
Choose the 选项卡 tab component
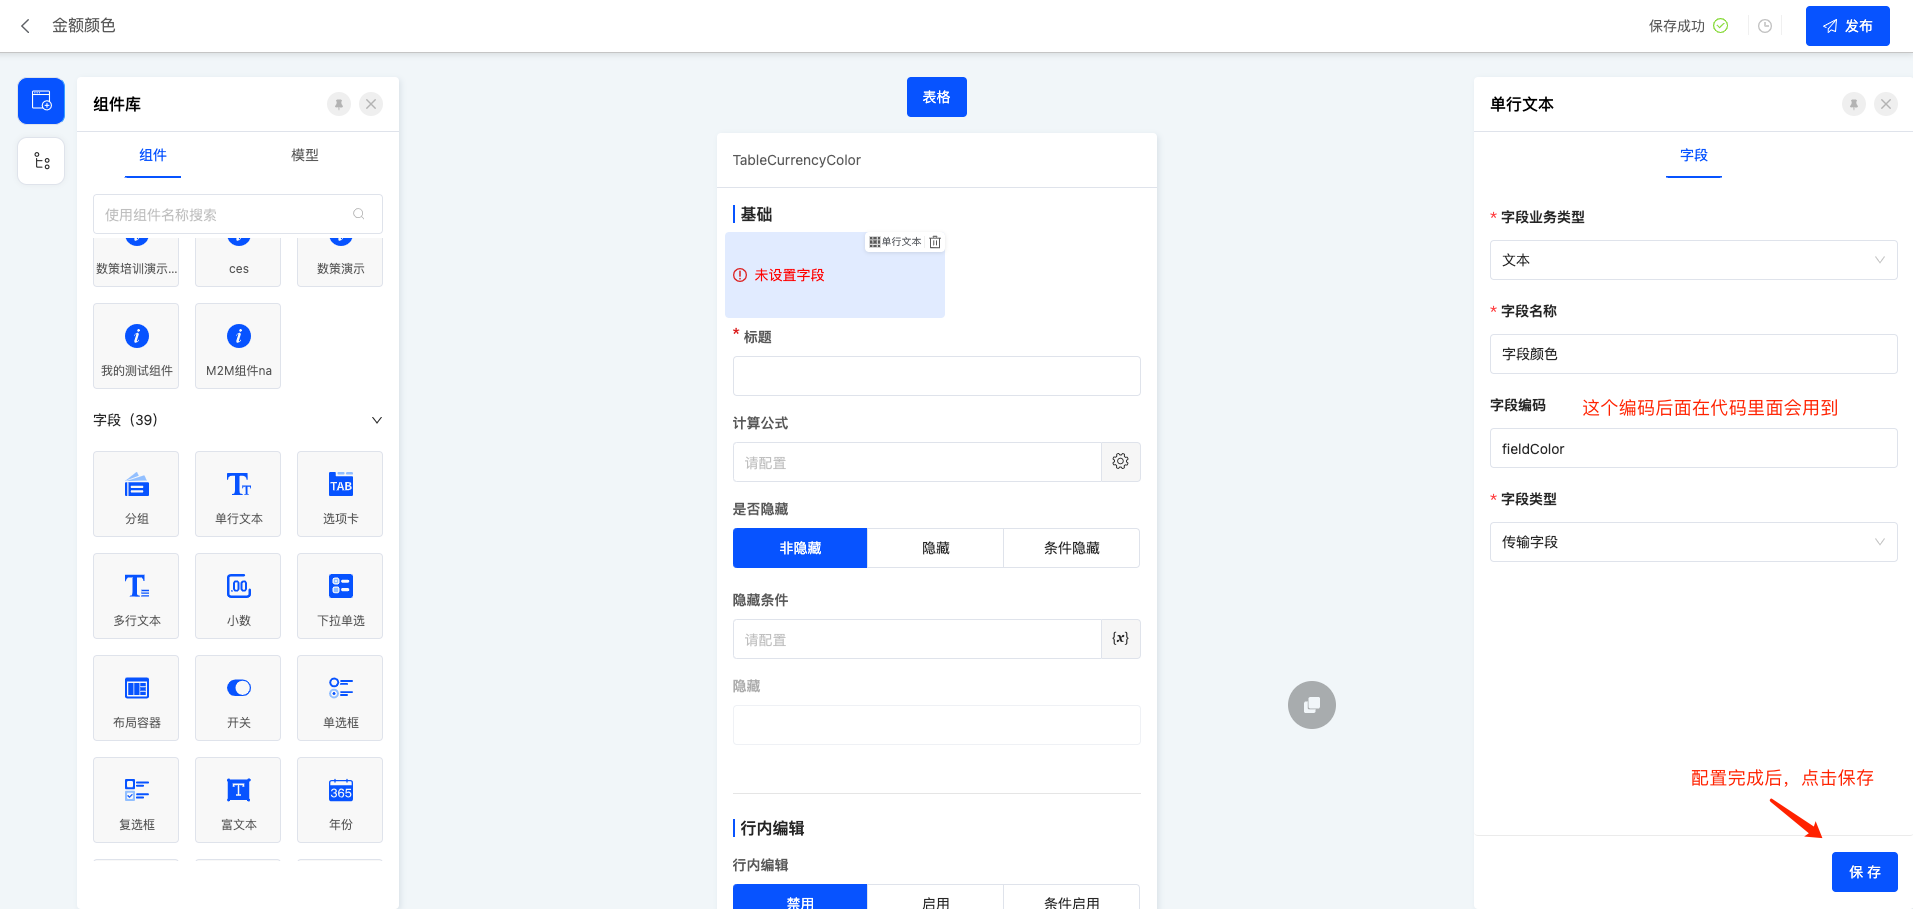tap(340, 494)
